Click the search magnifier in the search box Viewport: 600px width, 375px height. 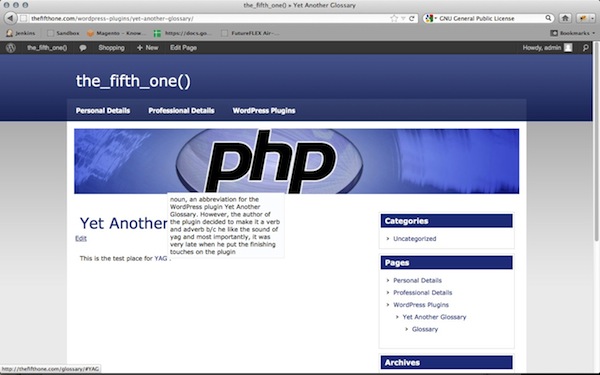click(x=548, y=18)
